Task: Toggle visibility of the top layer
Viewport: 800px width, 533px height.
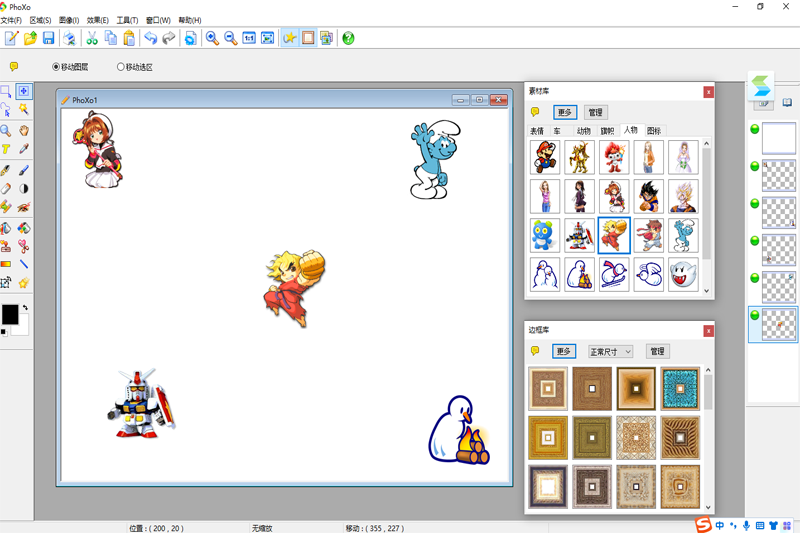Action: (x=755, y=129)
